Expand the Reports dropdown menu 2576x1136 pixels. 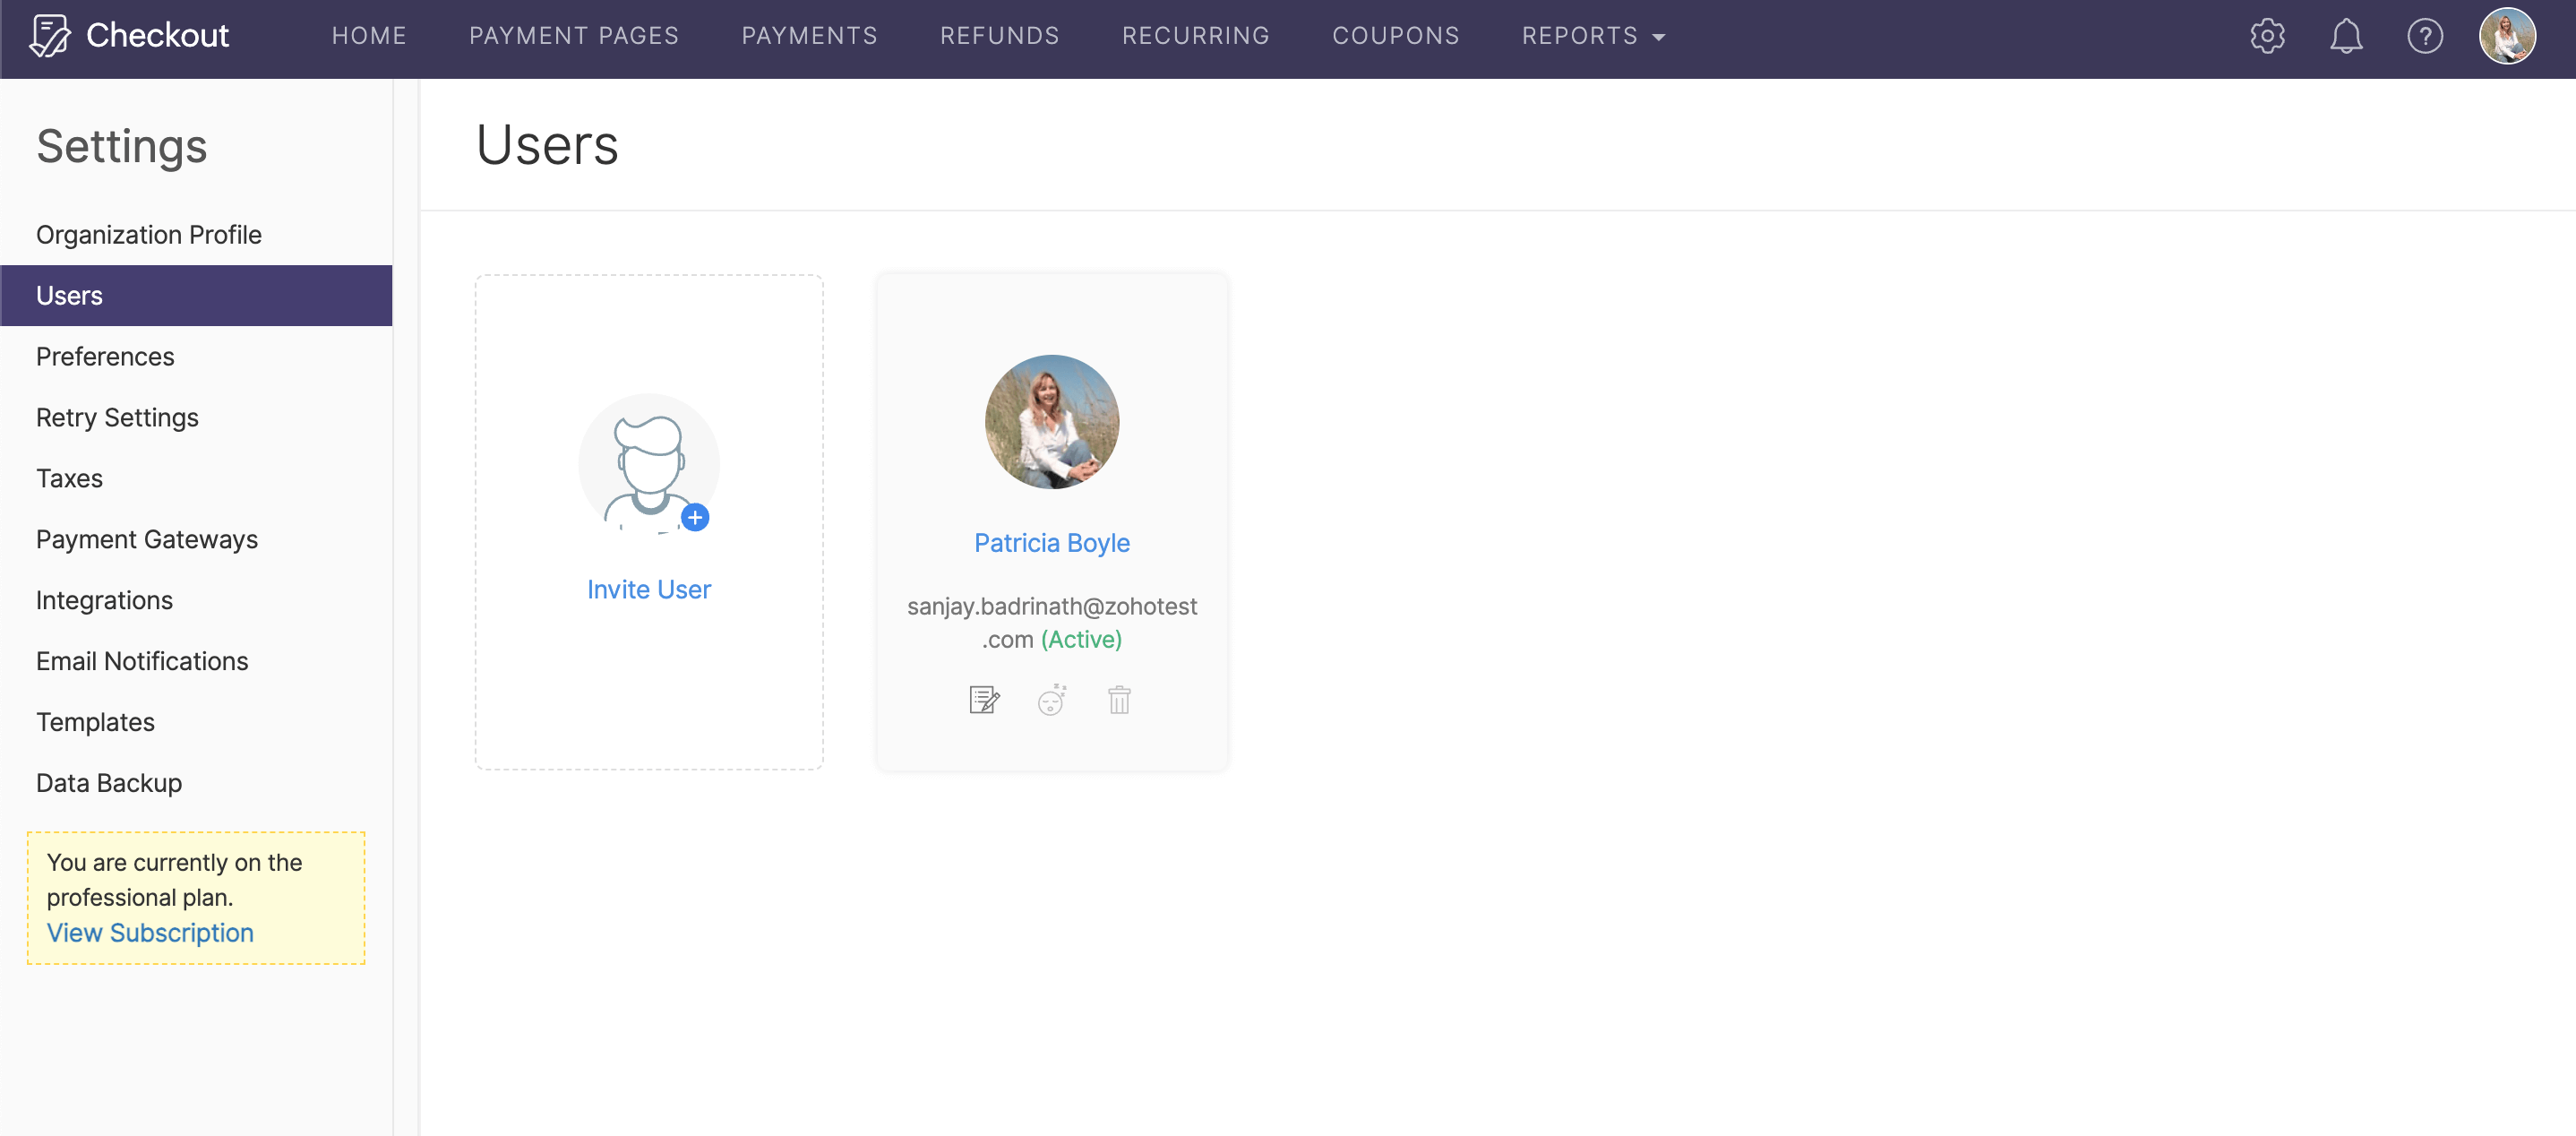[1592, 36]
